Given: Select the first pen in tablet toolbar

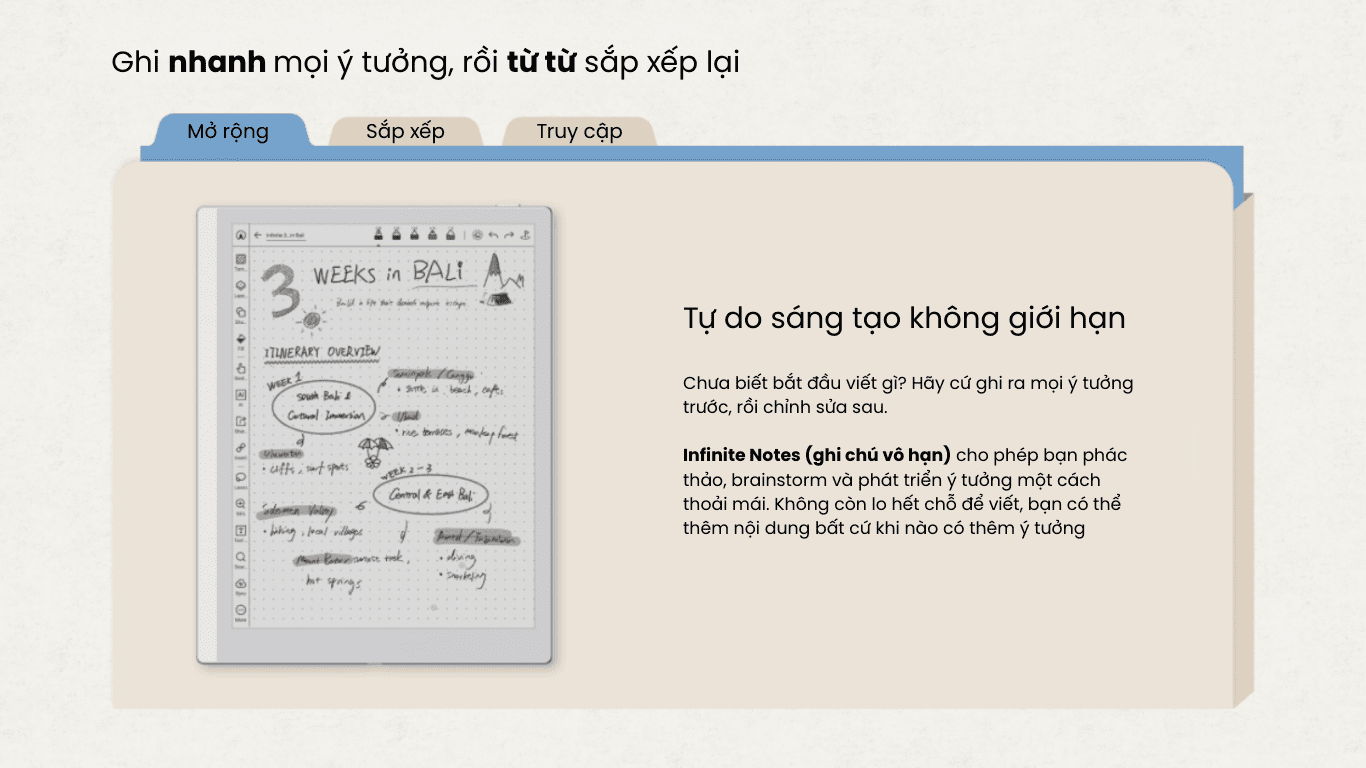Looking at the screenshot, I should click(x=379, y=235).
